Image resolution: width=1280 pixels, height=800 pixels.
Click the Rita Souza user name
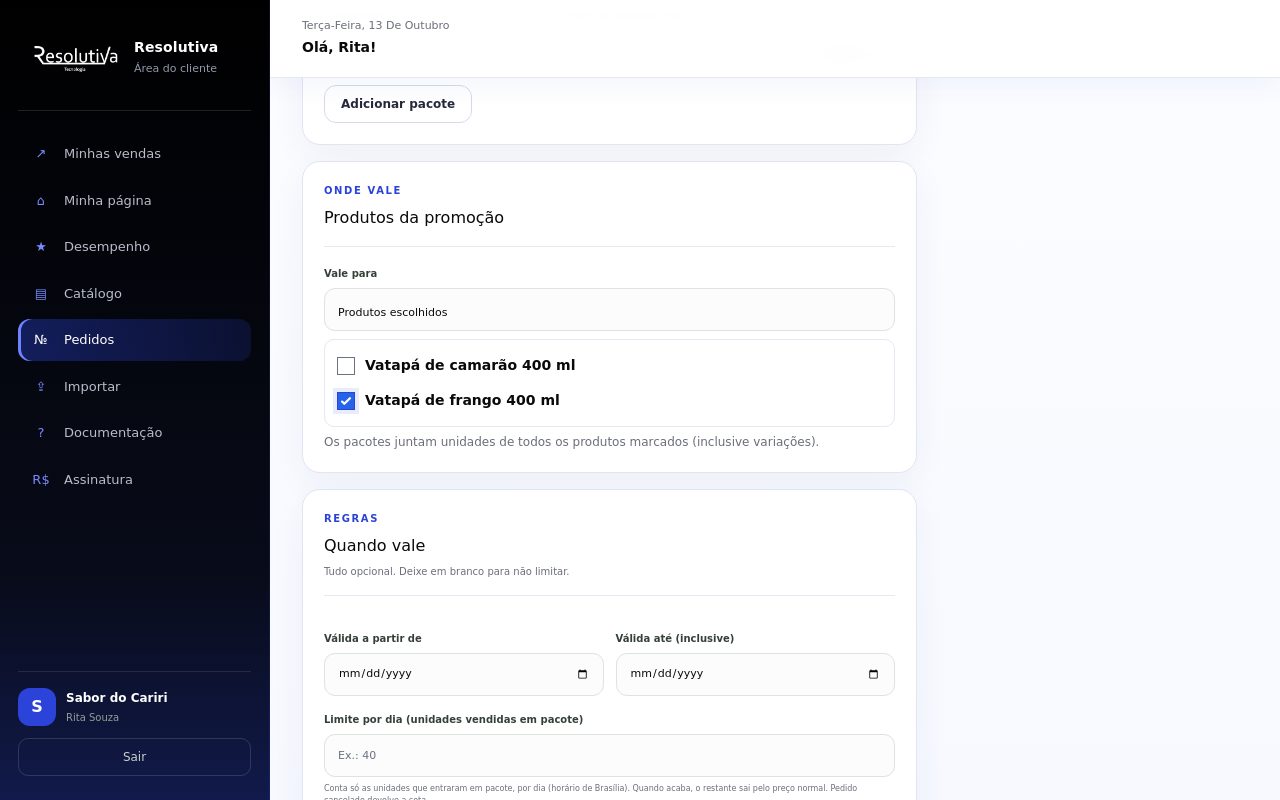point(92,718)
